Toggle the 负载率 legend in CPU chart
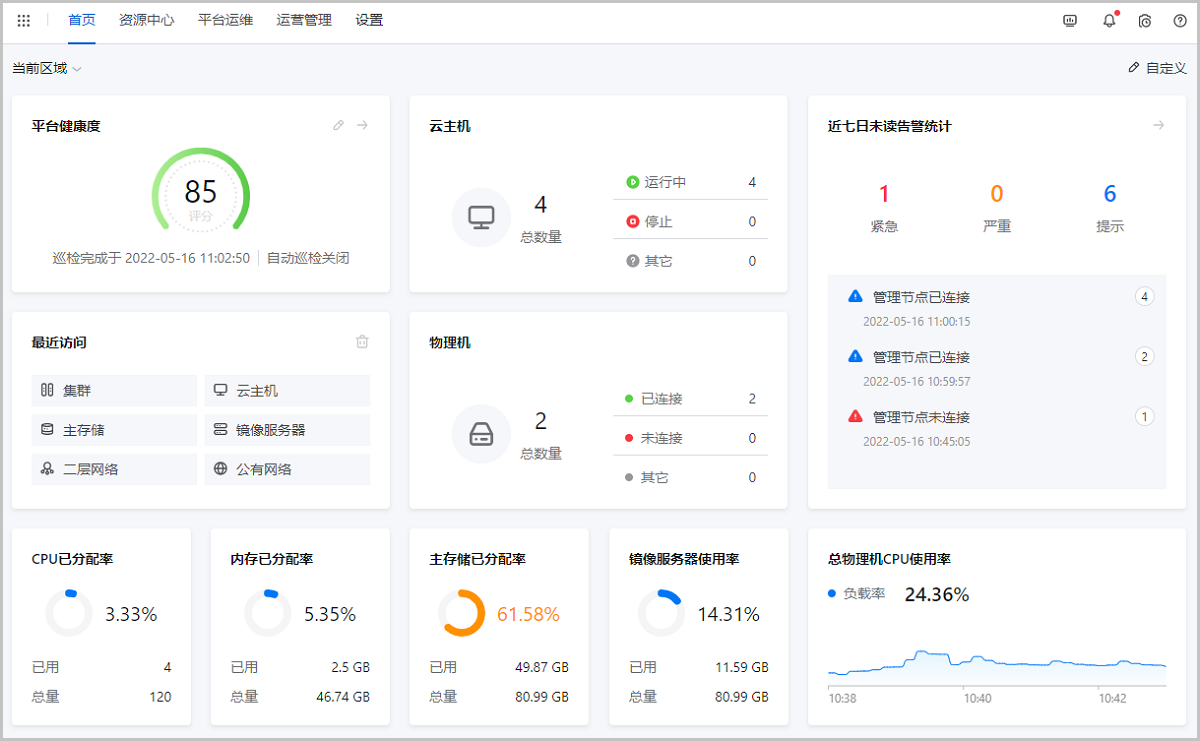The width and height of the screenshot is (1200, 741). 857,594
